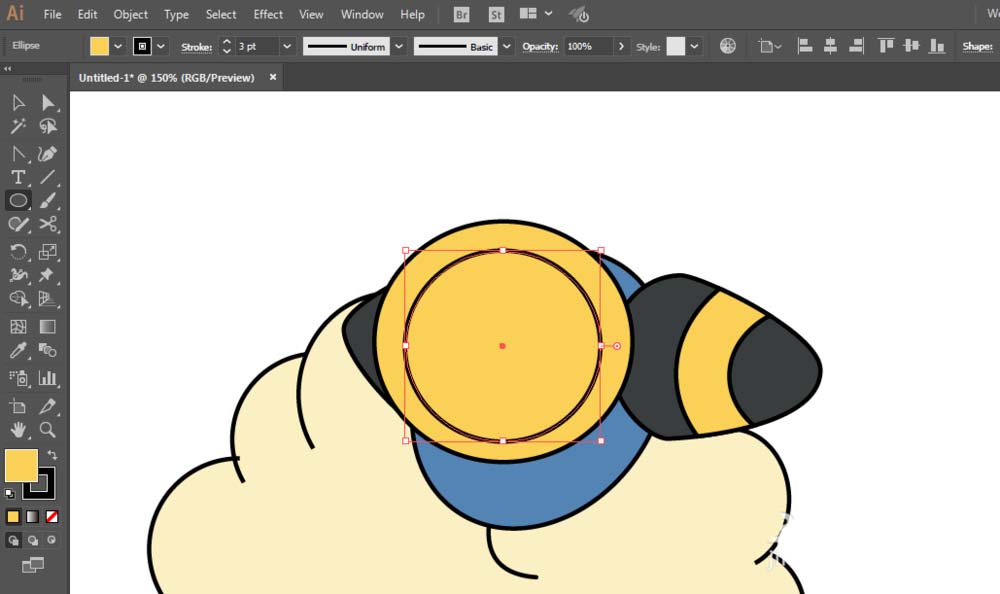1000x594 pixels.
Task: Choose the Symbol Sprayer tool
Action: (x=18, y=378)
